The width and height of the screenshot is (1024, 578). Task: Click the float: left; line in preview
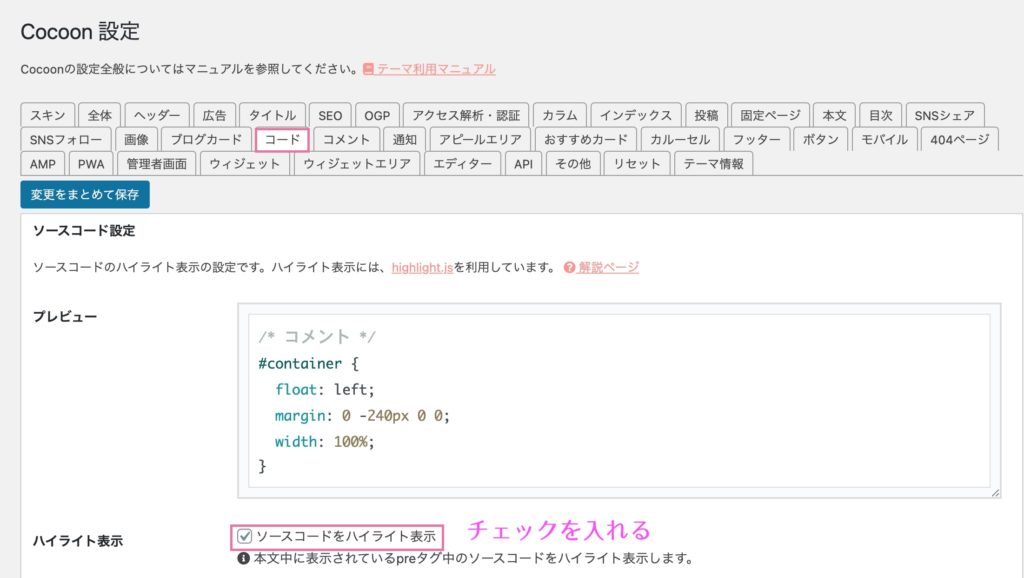coord(325,389)
